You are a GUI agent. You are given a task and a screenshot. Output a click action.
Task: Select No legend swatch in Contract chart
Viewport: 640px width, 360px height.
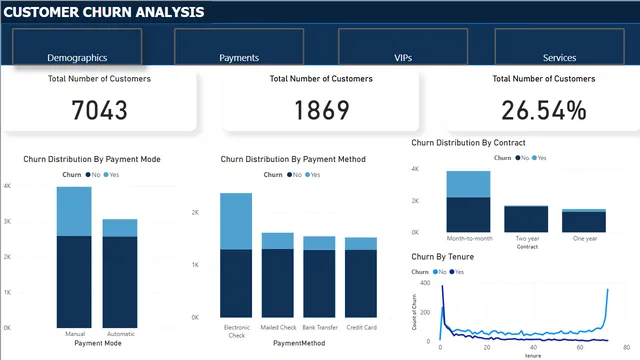[x=518, y=158]
